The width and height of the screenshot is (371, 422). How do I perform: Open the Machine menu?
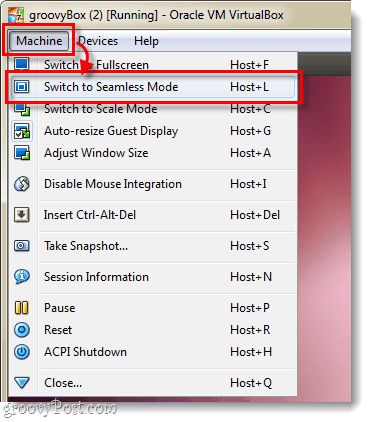click(x=39, y=41)
